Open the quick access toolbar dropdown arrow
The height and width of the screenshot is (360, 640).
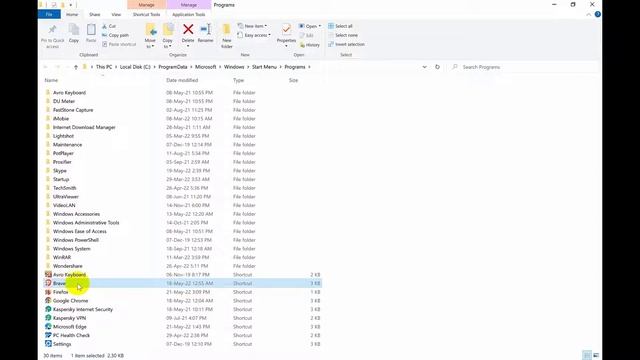click(x=71, y=5)
